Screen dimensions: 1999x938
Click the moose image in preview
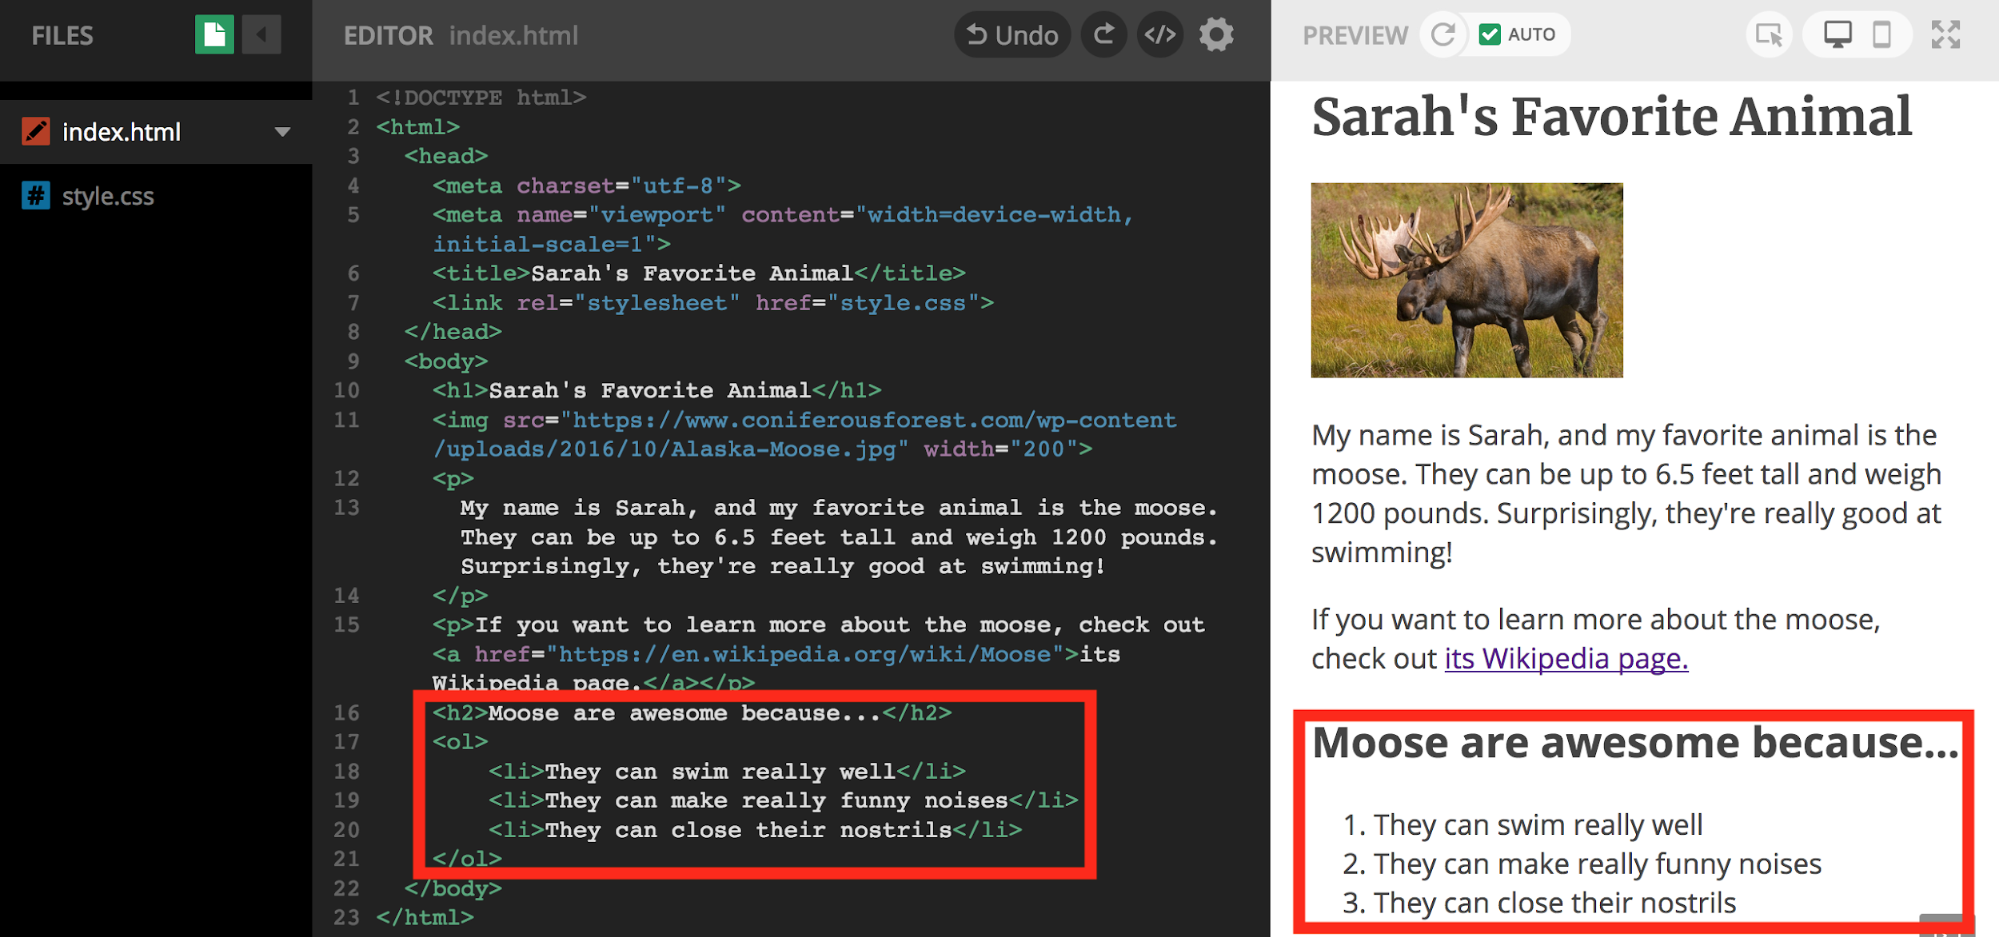point(1466,280)
